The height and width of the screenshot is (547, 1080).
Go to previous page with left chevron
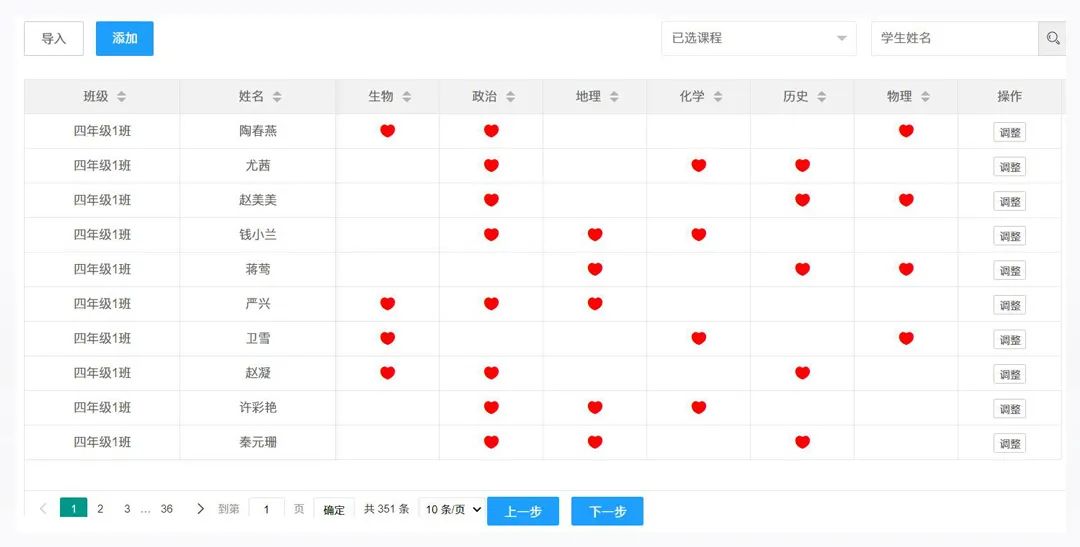pyautogui.click(x=43, y=509)
